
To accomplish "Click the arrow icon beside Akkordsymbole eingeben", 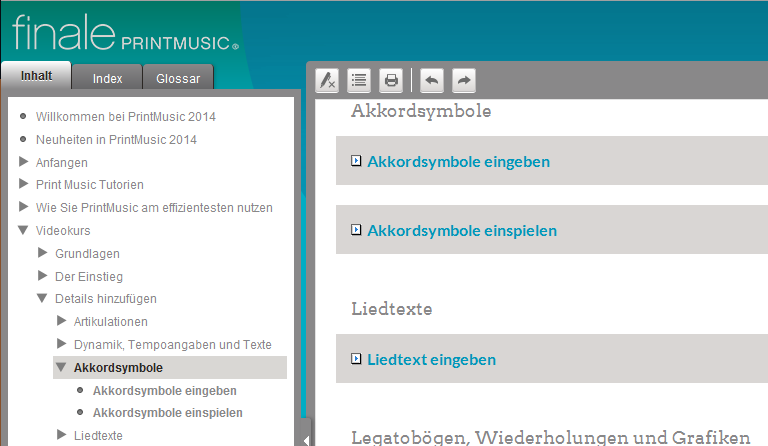I will pyautogui.click(x=356, y=161).
